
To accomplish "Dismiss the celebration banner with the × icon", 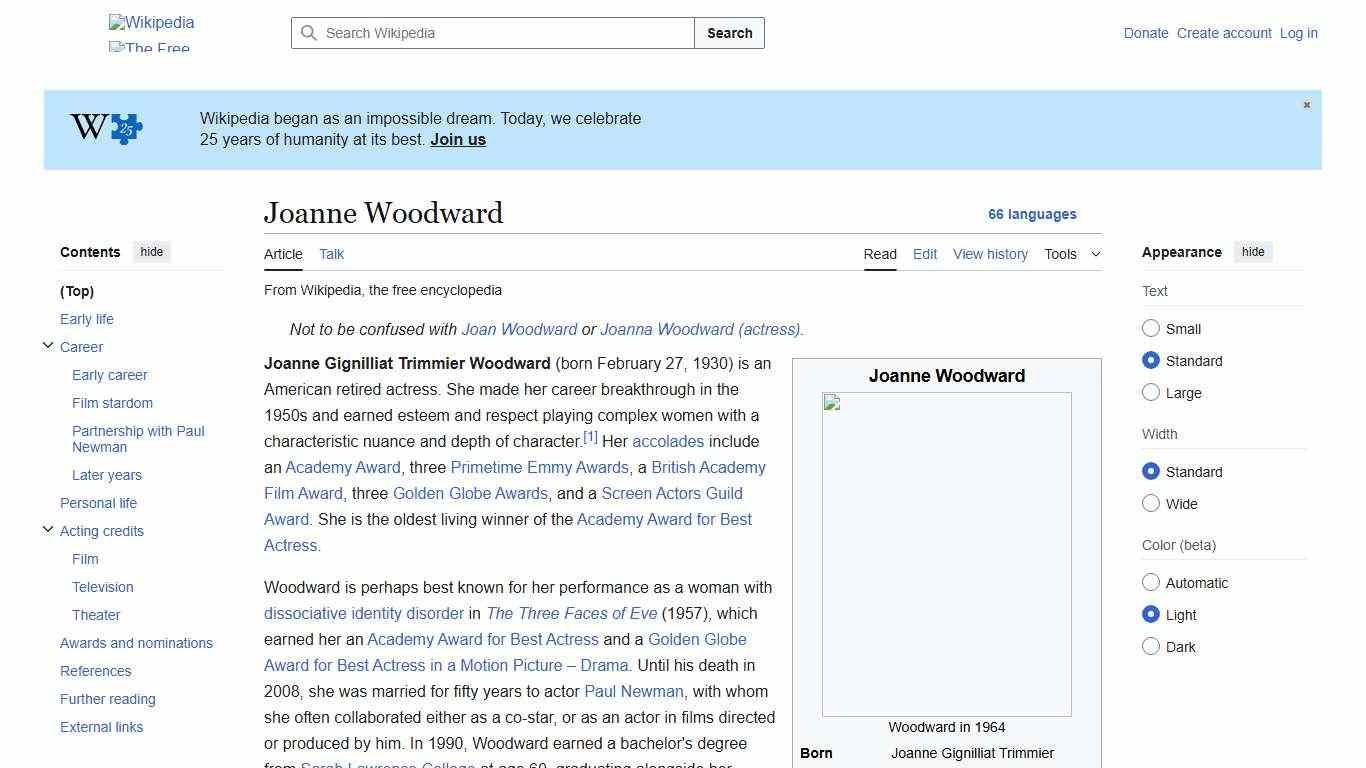I will pyautogui.click(x=1306, y=104).
